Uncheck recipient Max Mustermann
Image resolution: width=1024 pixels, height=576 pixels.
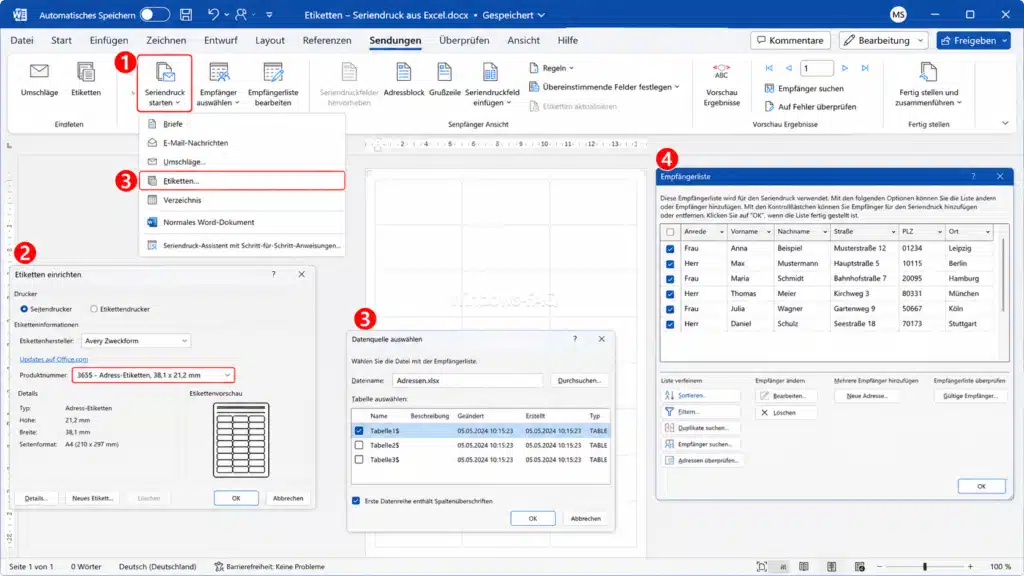coord(670,264)
